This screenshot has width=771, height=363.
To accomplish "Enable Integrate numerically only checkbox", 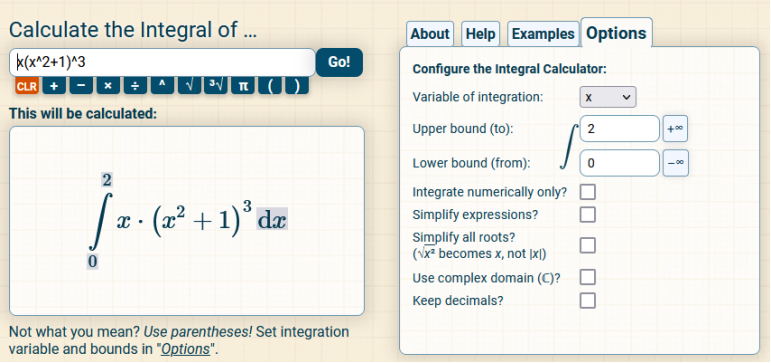I will [x=588, y=192].
